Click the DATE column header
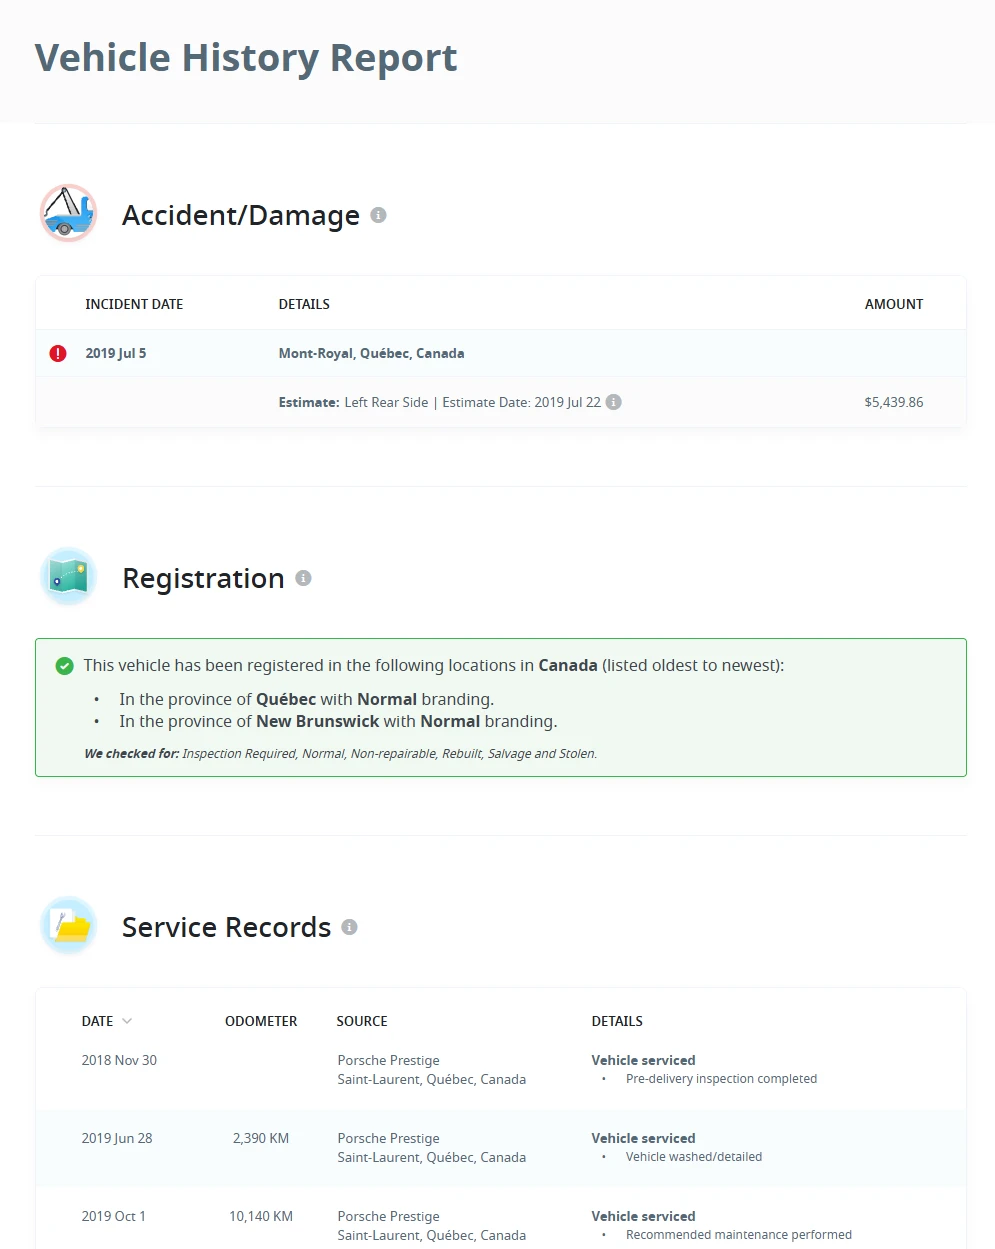Viewport: 995px width, 1249px height. tap(97, 1021)
